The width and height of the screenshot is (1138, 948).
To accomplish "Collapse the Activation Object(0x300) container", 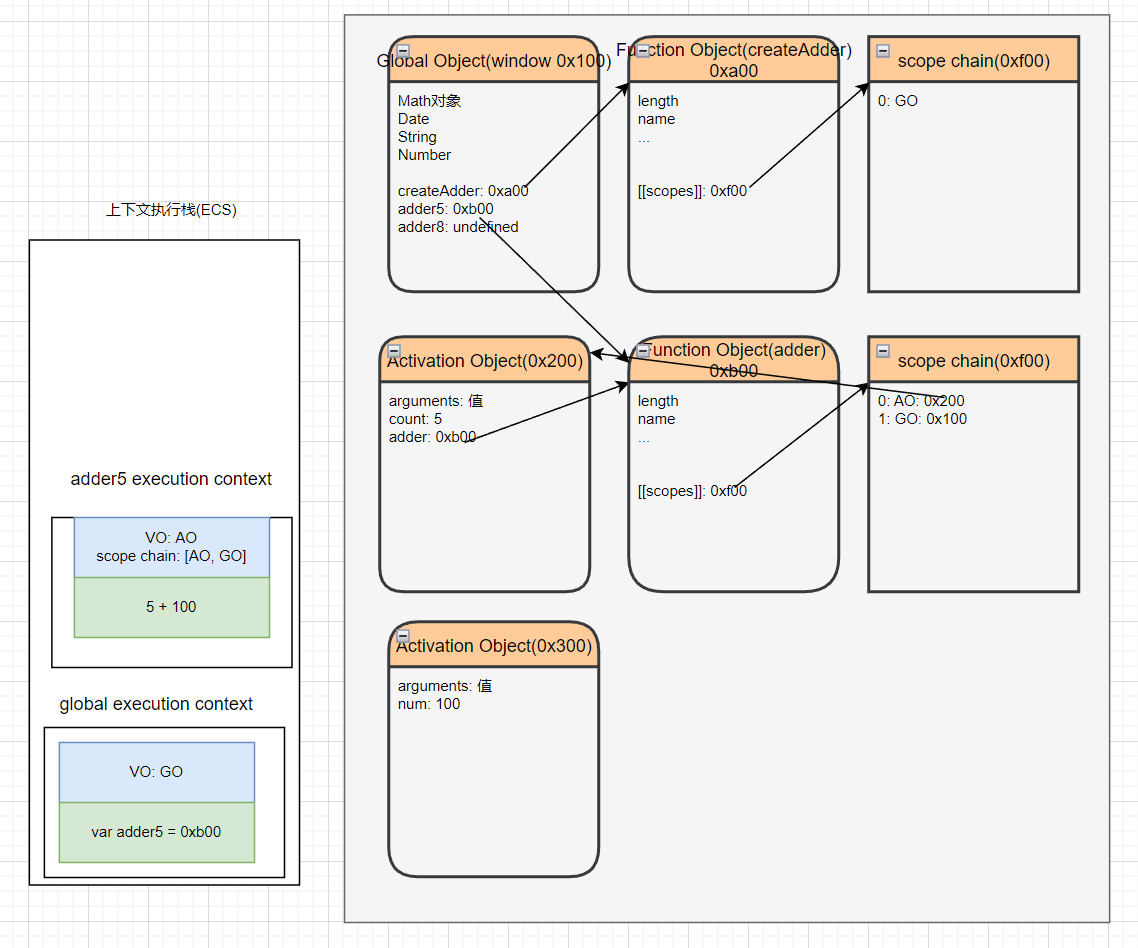I will [x=403, y=636].
